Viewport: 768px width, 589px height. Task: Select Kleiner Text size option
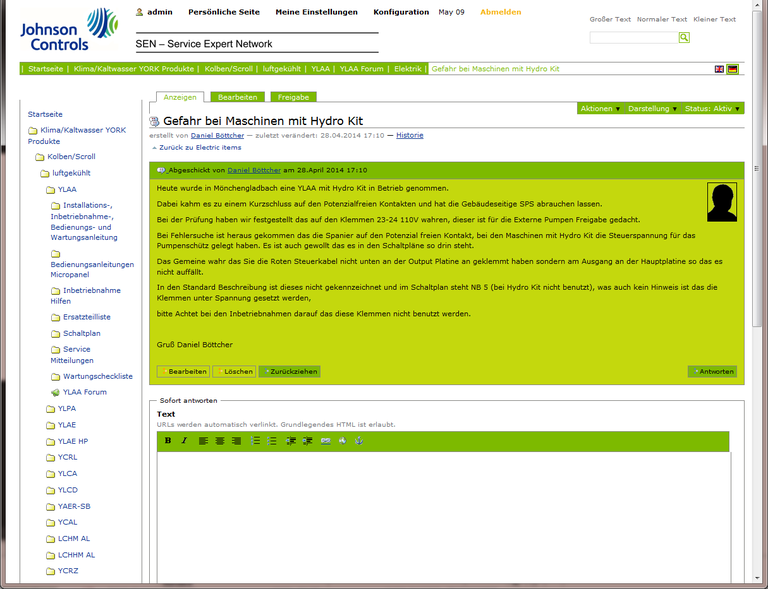[714, 20]
